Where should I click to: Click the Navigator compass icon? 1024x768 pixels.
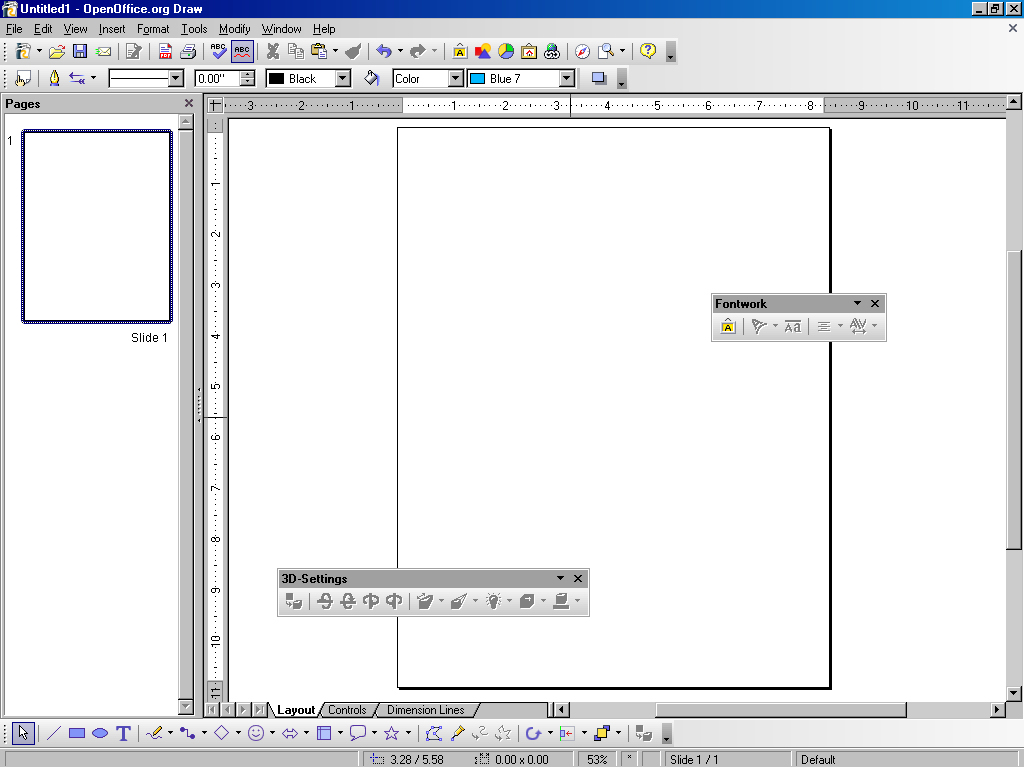(x=582, y=52)
